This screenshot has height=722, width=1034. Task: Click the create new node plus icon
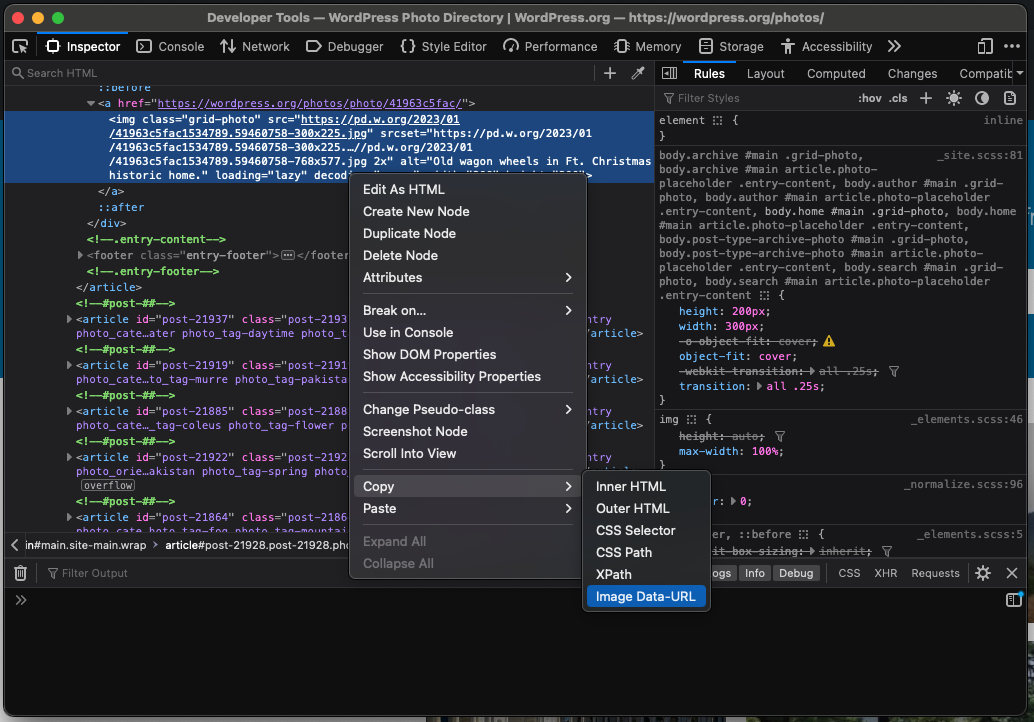click(610, 74)
